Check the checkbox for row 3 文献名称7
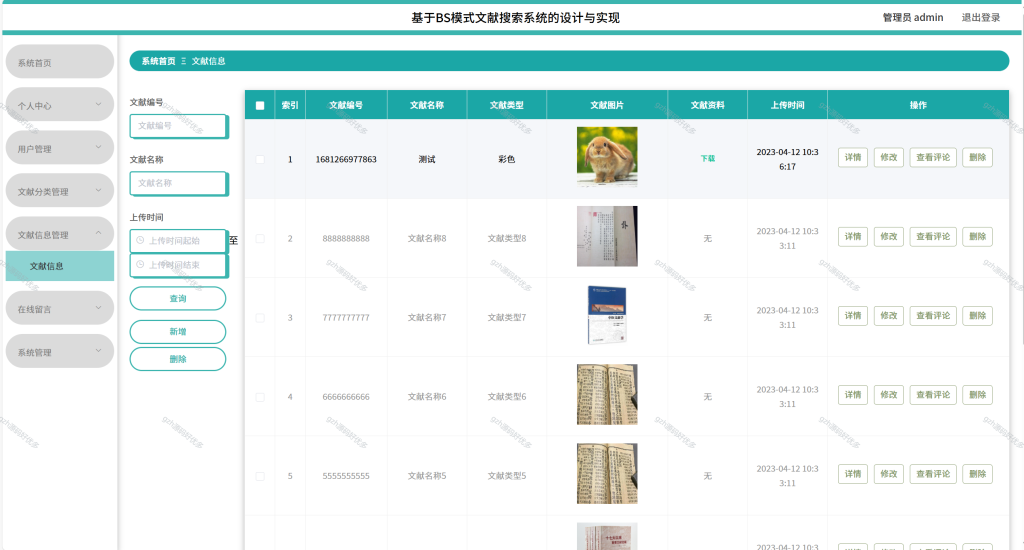Screen dimensions: 1024x550 click(x=260, y=317)
